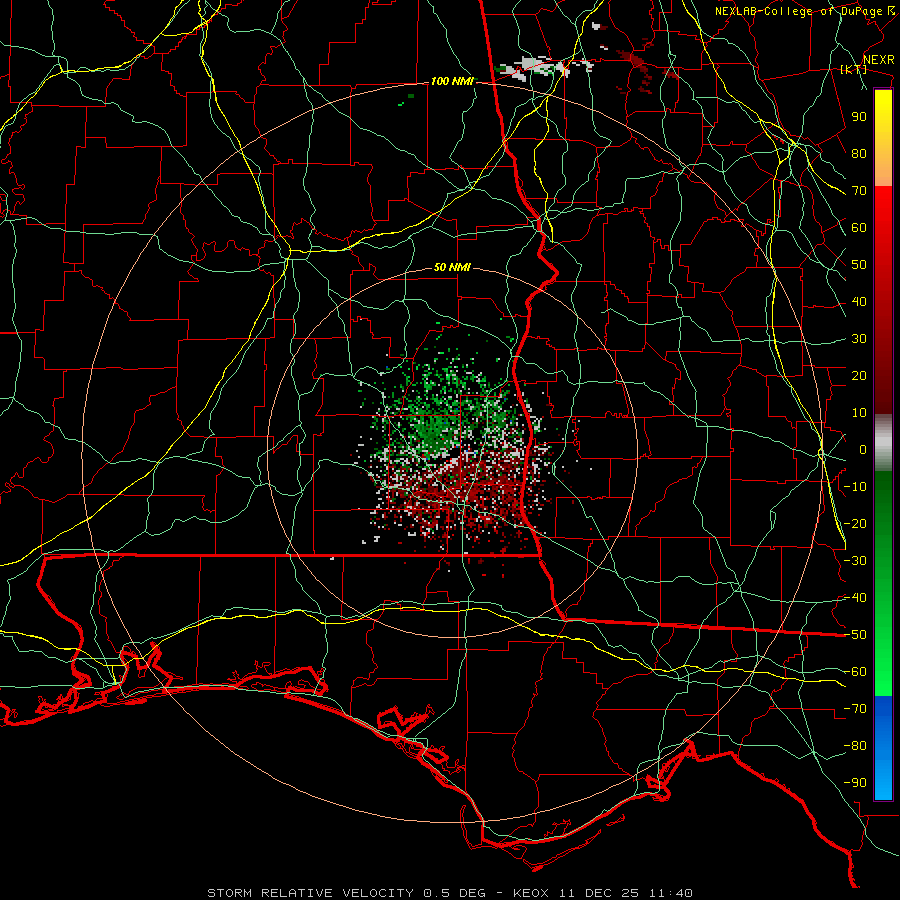Click the 20 value on the velocity scale
The height and width of the screenshot is (900, 900).
click(859, 376)
